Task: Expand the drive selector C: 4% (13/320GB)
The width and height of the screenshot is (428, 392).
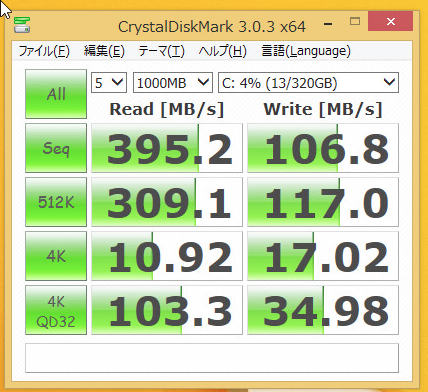Action: [308, 82]
